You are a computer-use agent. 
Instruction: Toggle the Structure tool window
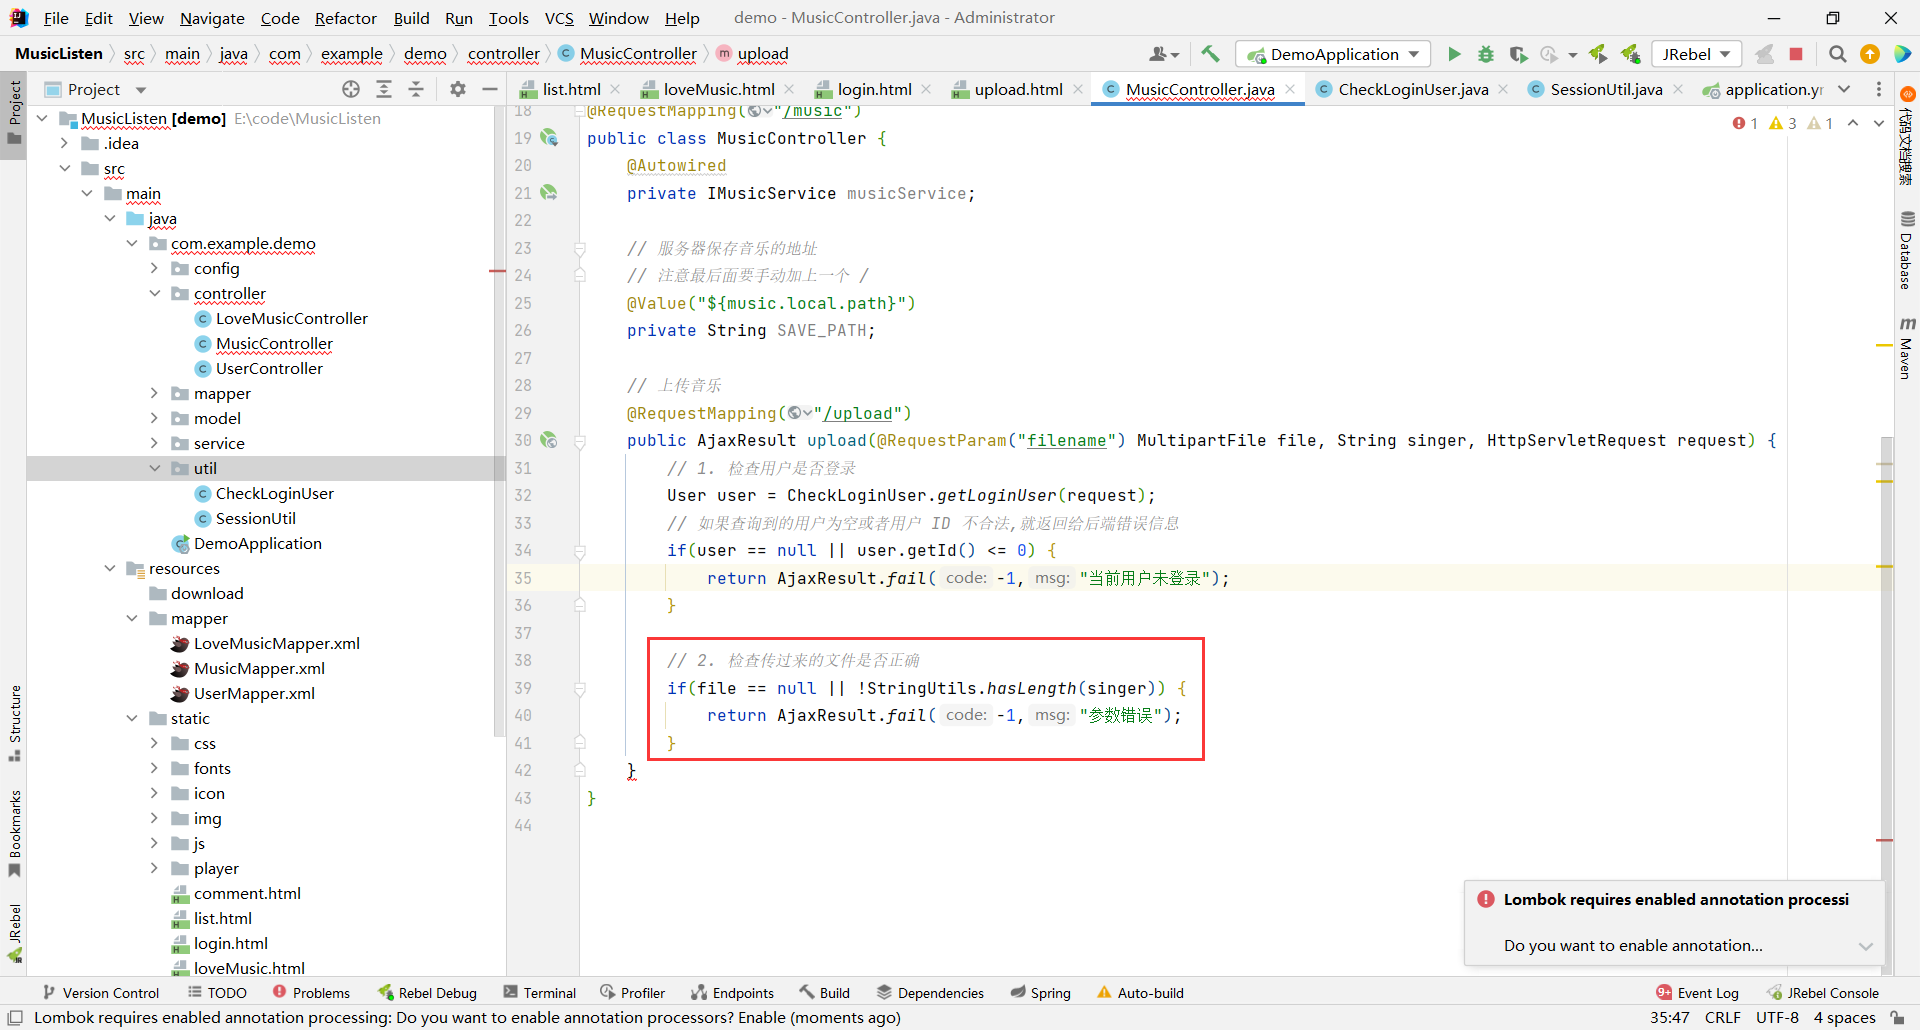(14, 722)
